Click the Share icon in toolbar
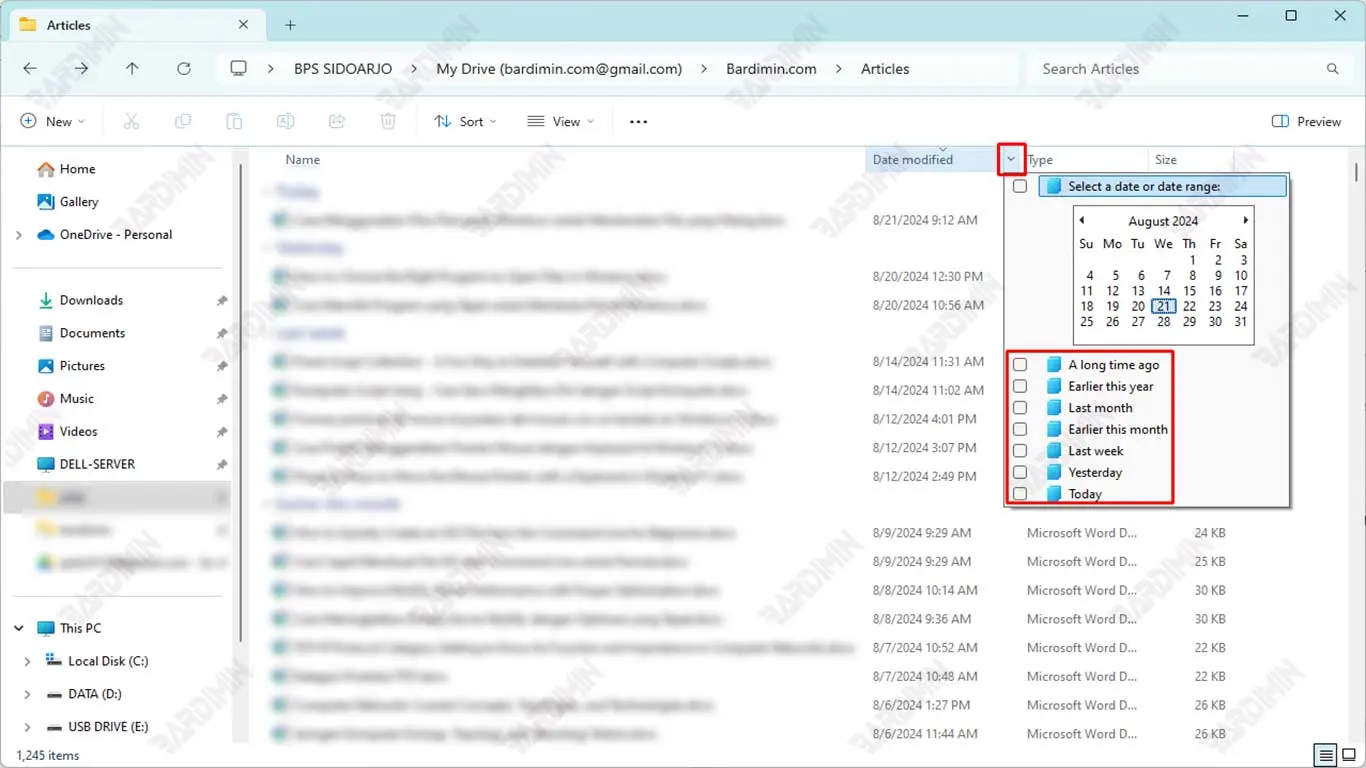The height and width of the screenshot is (768, 1366). (337, 121)
